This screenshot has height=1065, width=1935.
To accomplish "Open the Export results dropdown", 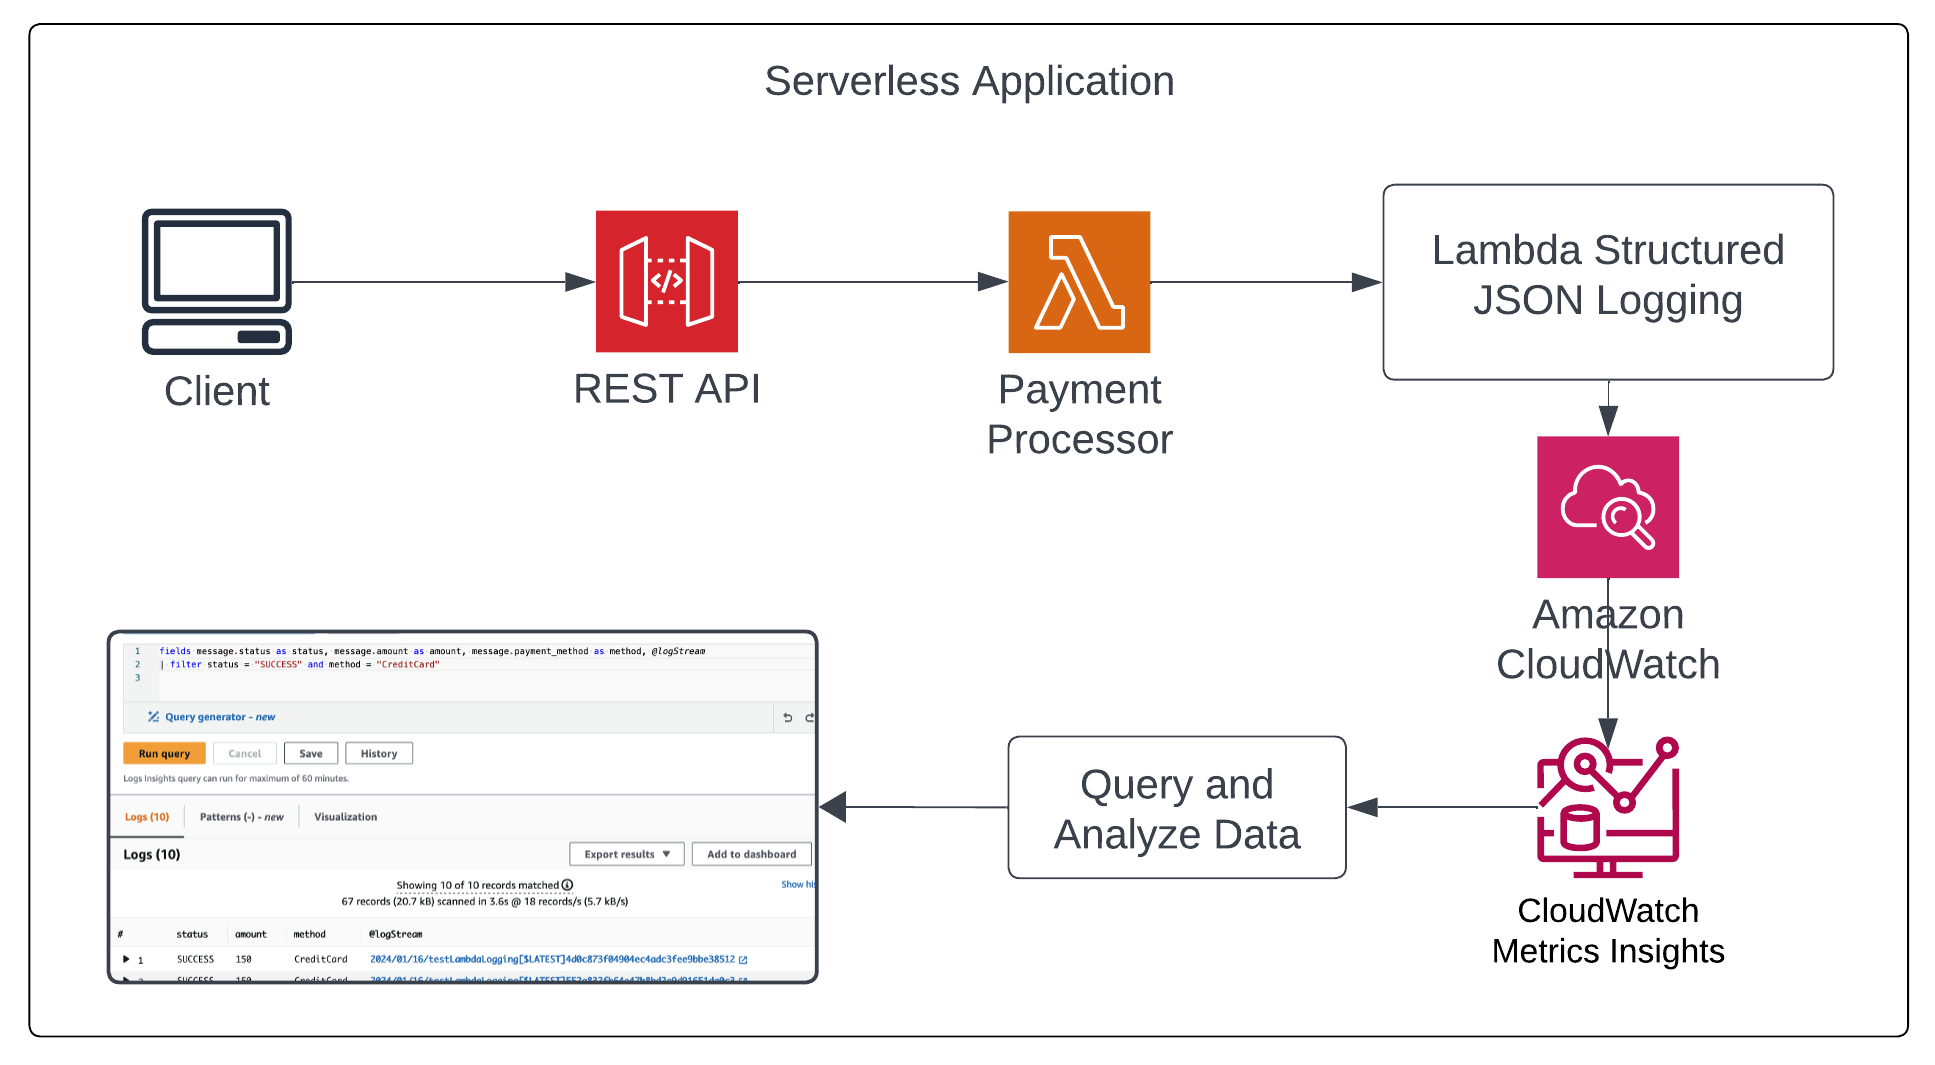I will tap(627, 854).
